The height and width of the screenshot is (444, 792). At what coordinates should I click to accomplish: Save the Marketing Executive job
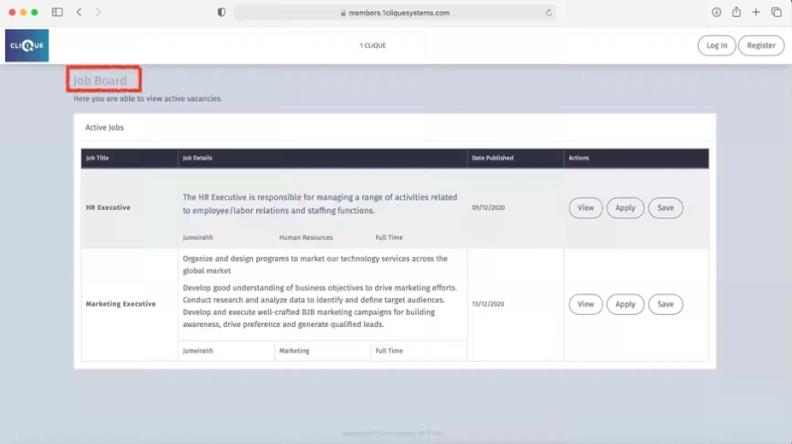point(665,304)
